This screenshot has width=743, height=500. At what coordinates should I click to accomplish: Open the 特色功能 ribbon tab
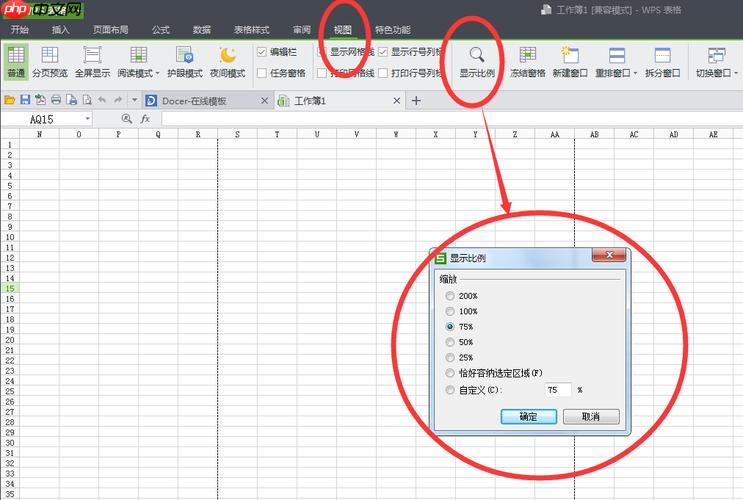[x=393, y=30]
